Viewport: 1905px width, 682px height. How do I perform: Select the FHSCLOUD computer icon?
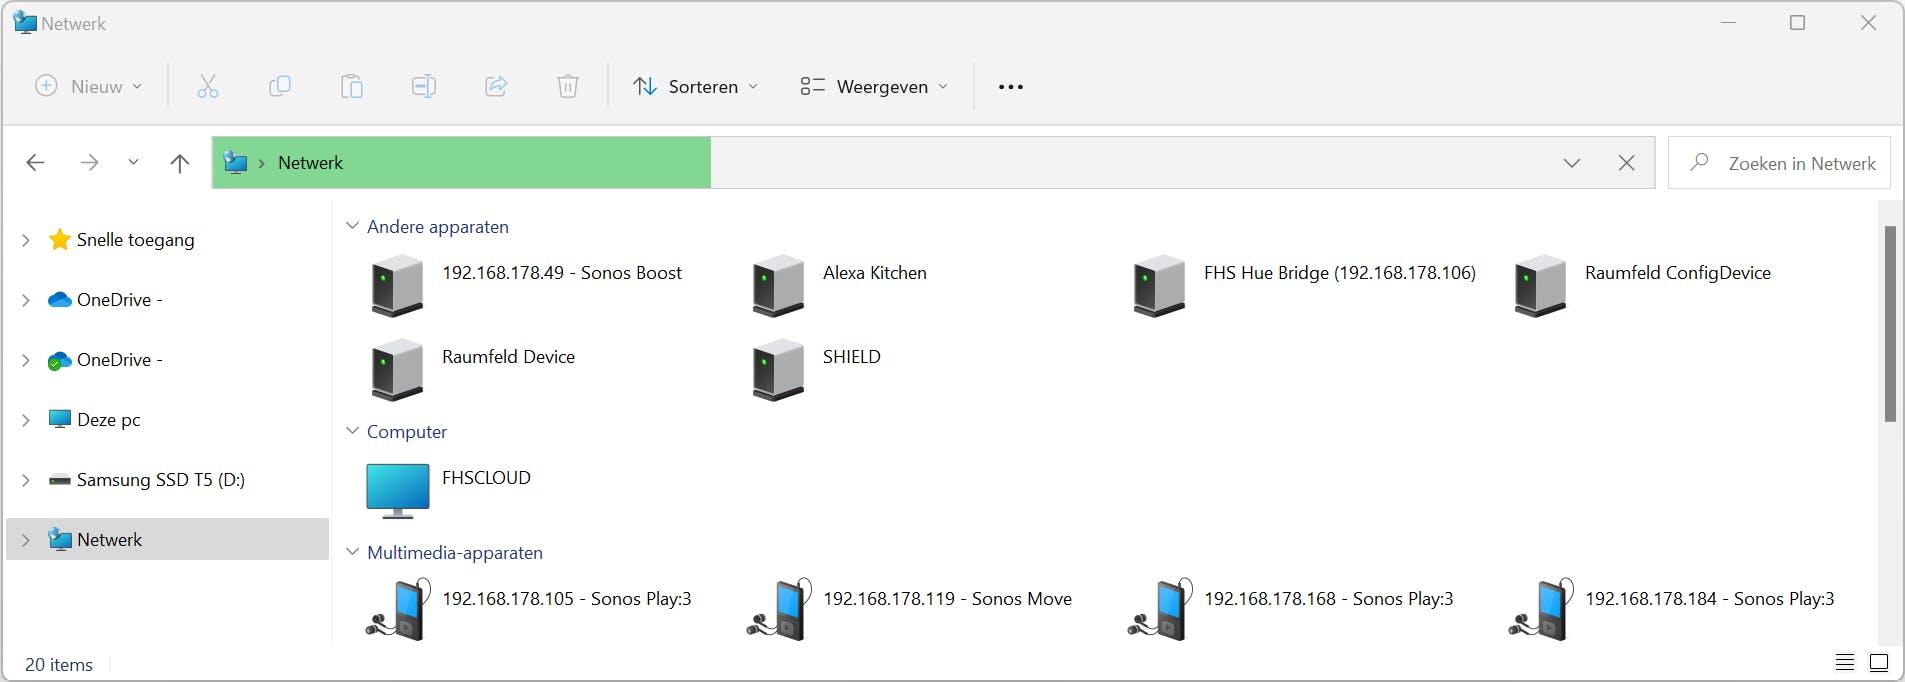(x=397, y=491)
